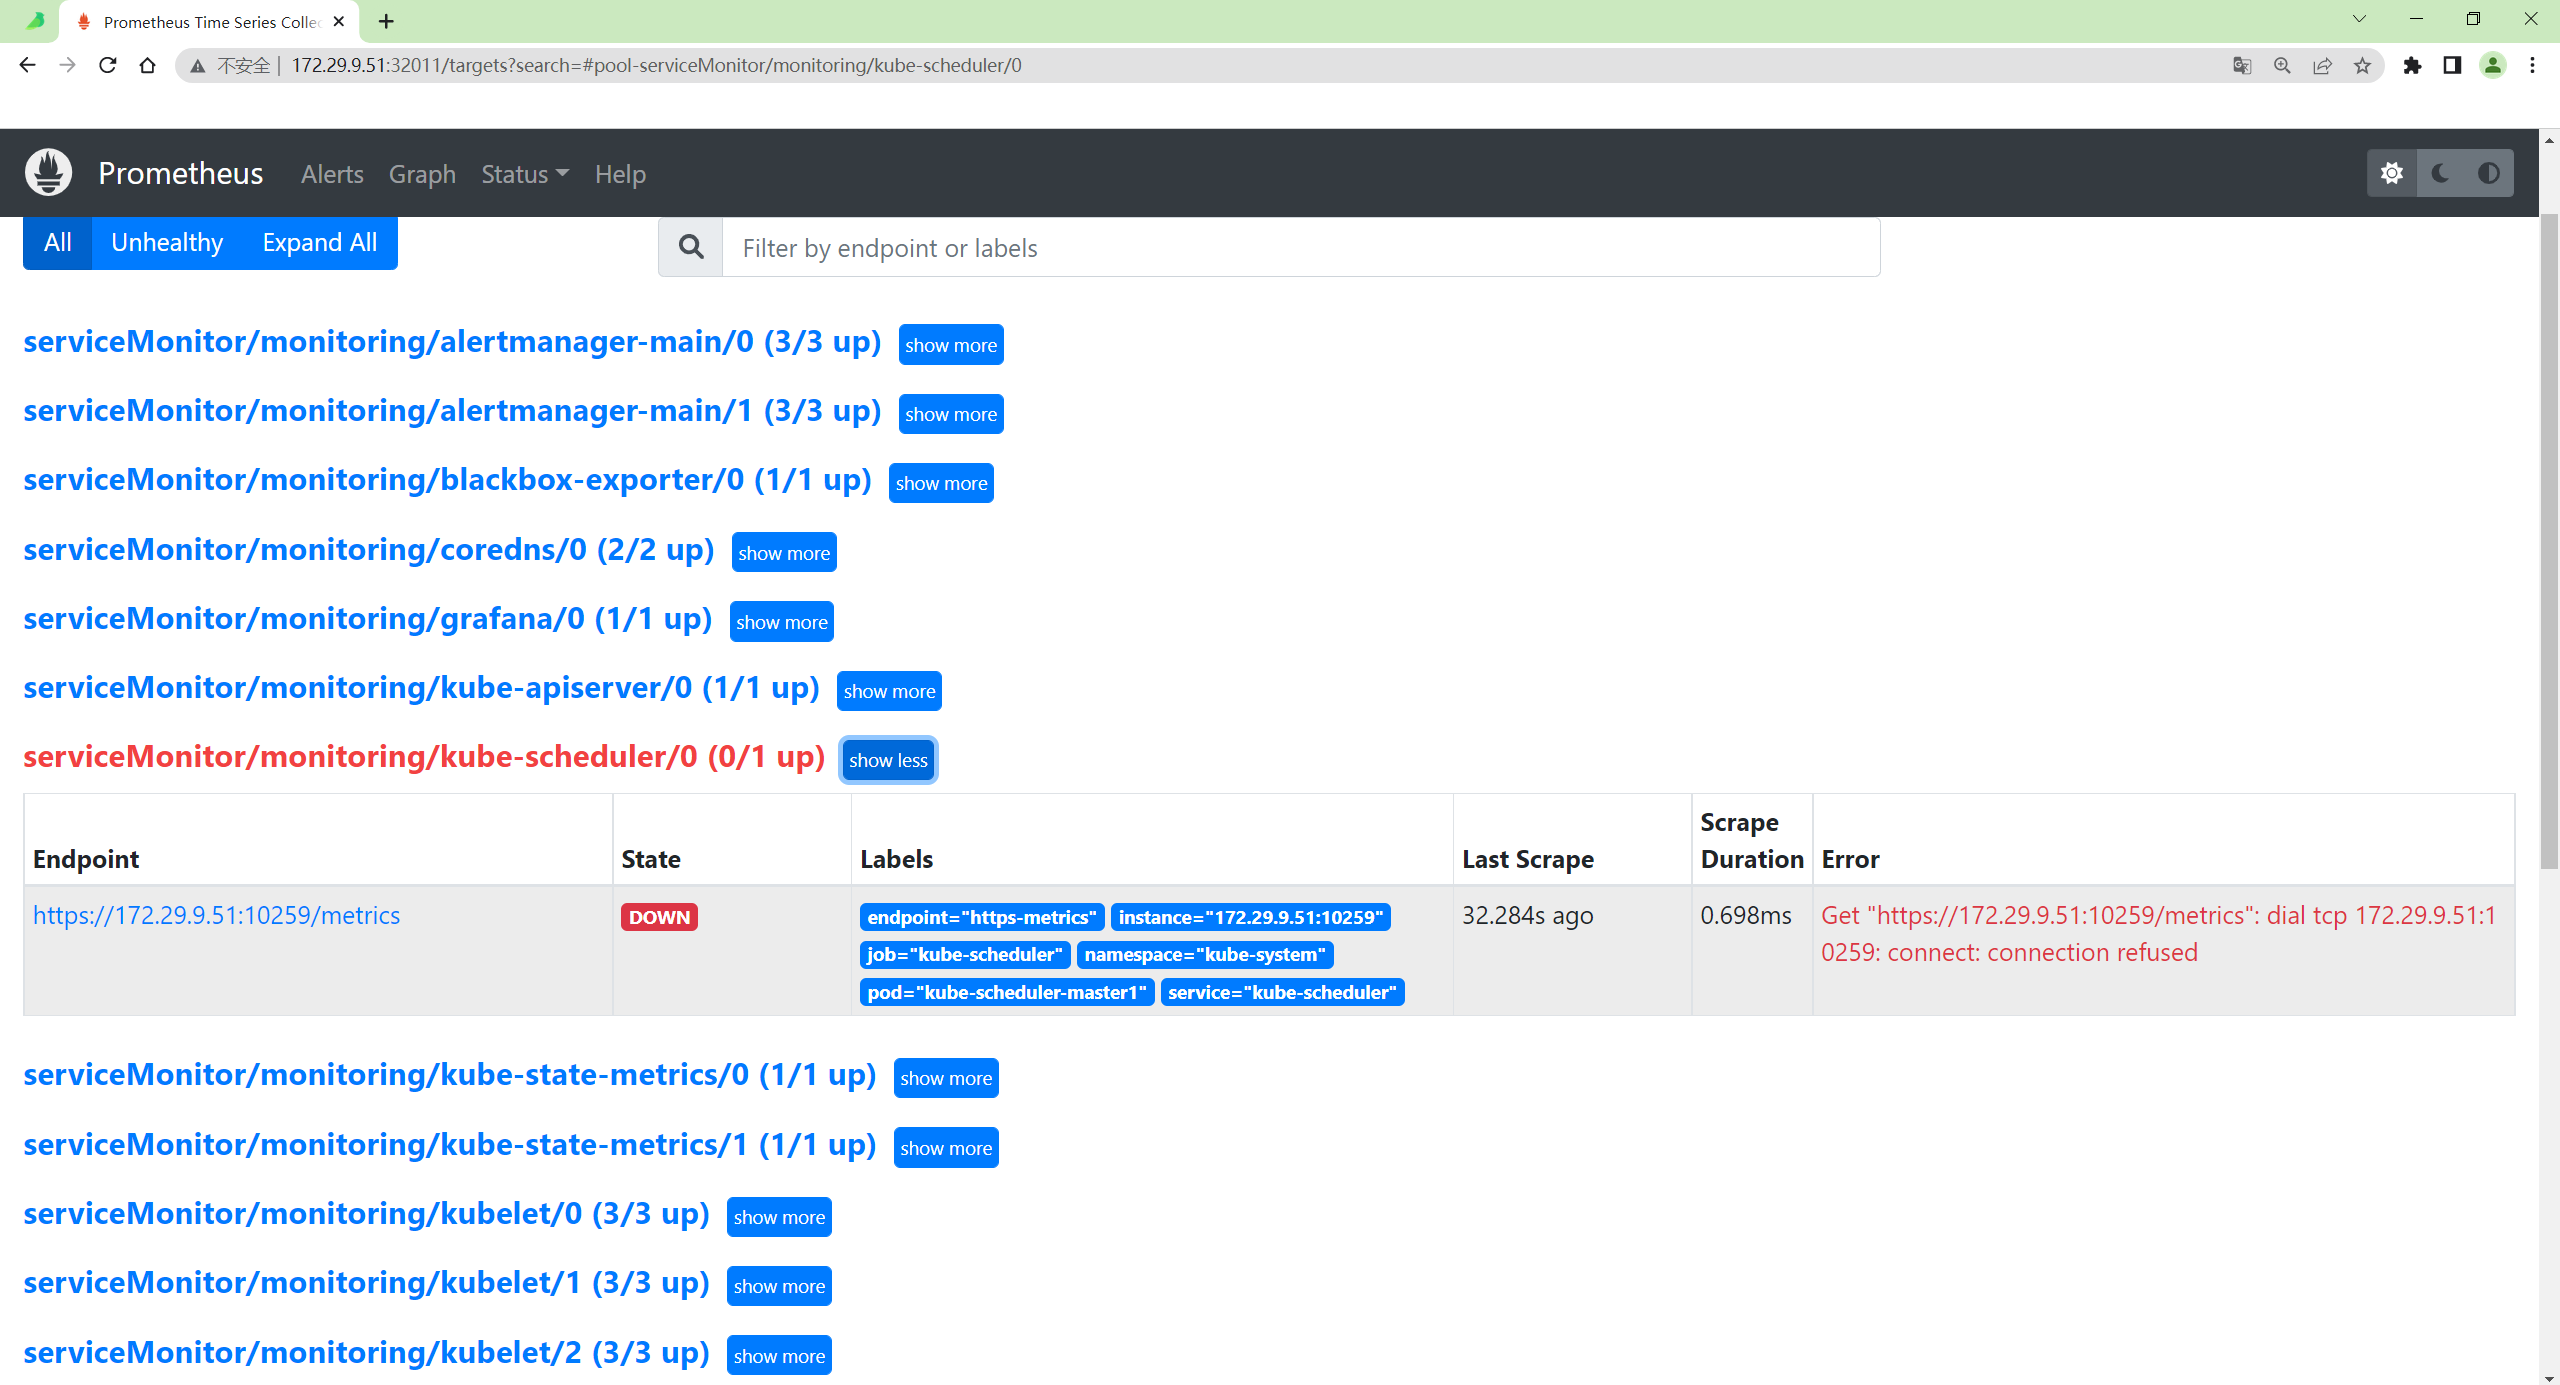Open the grafana/0 pool link
The height and width of the screenshot is (1385, 2560).
click(x=368, y=619)
